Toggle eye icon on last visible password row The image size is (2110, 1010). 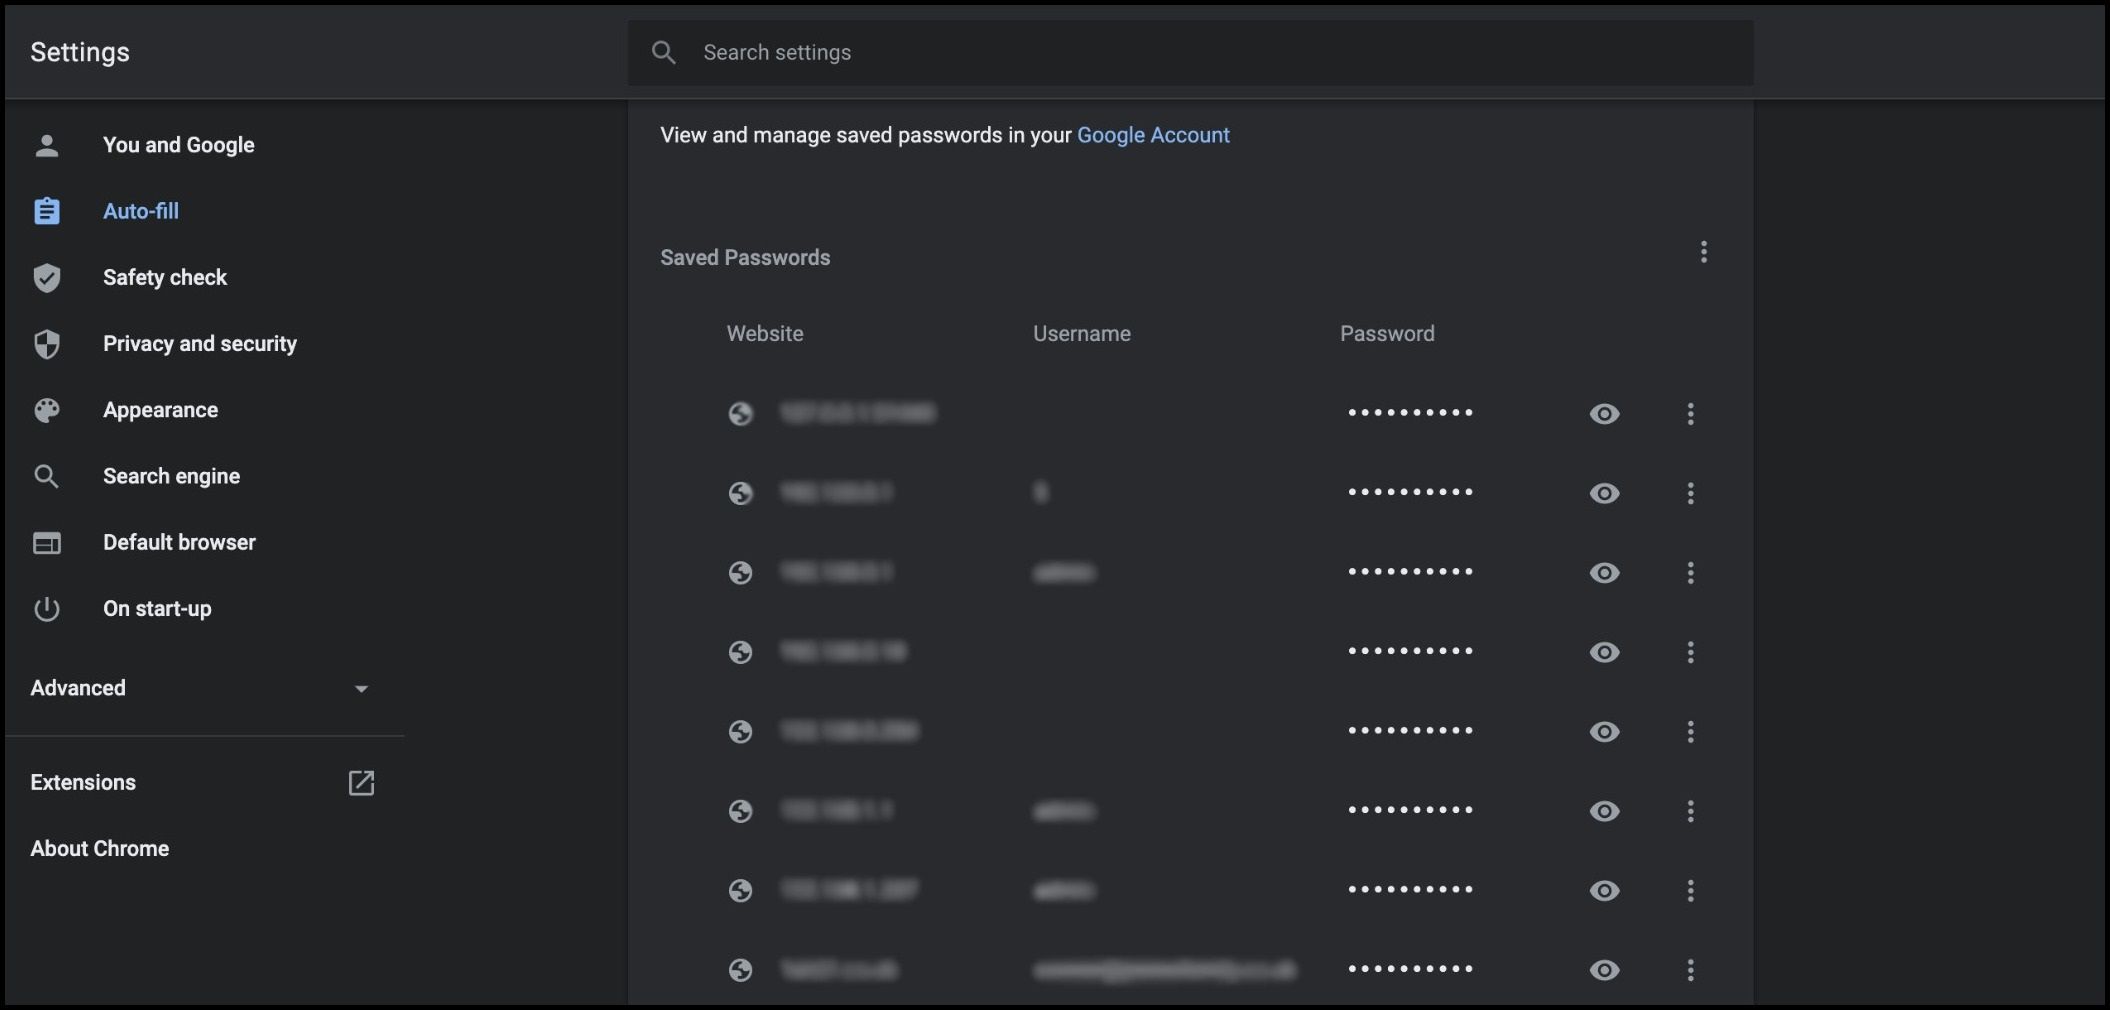[x=1604, y=970]
